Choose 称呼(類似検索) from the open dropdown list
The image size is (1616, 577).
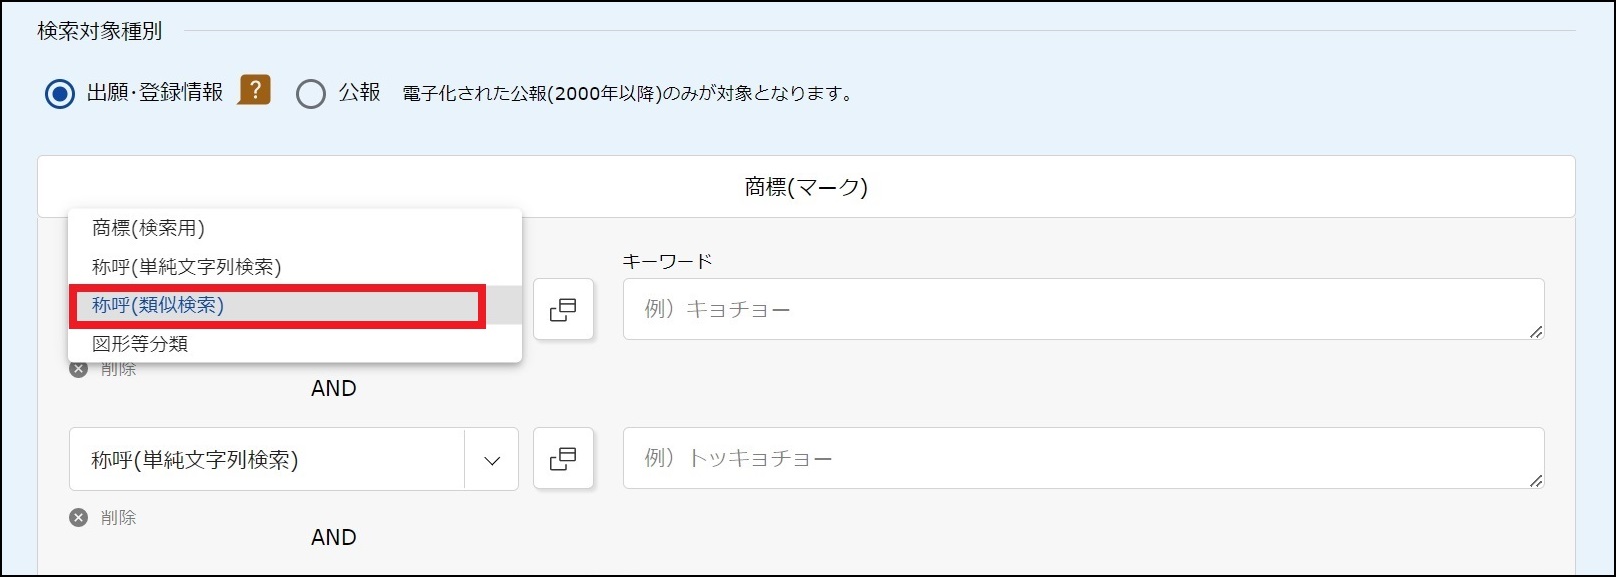click(158, 305)
